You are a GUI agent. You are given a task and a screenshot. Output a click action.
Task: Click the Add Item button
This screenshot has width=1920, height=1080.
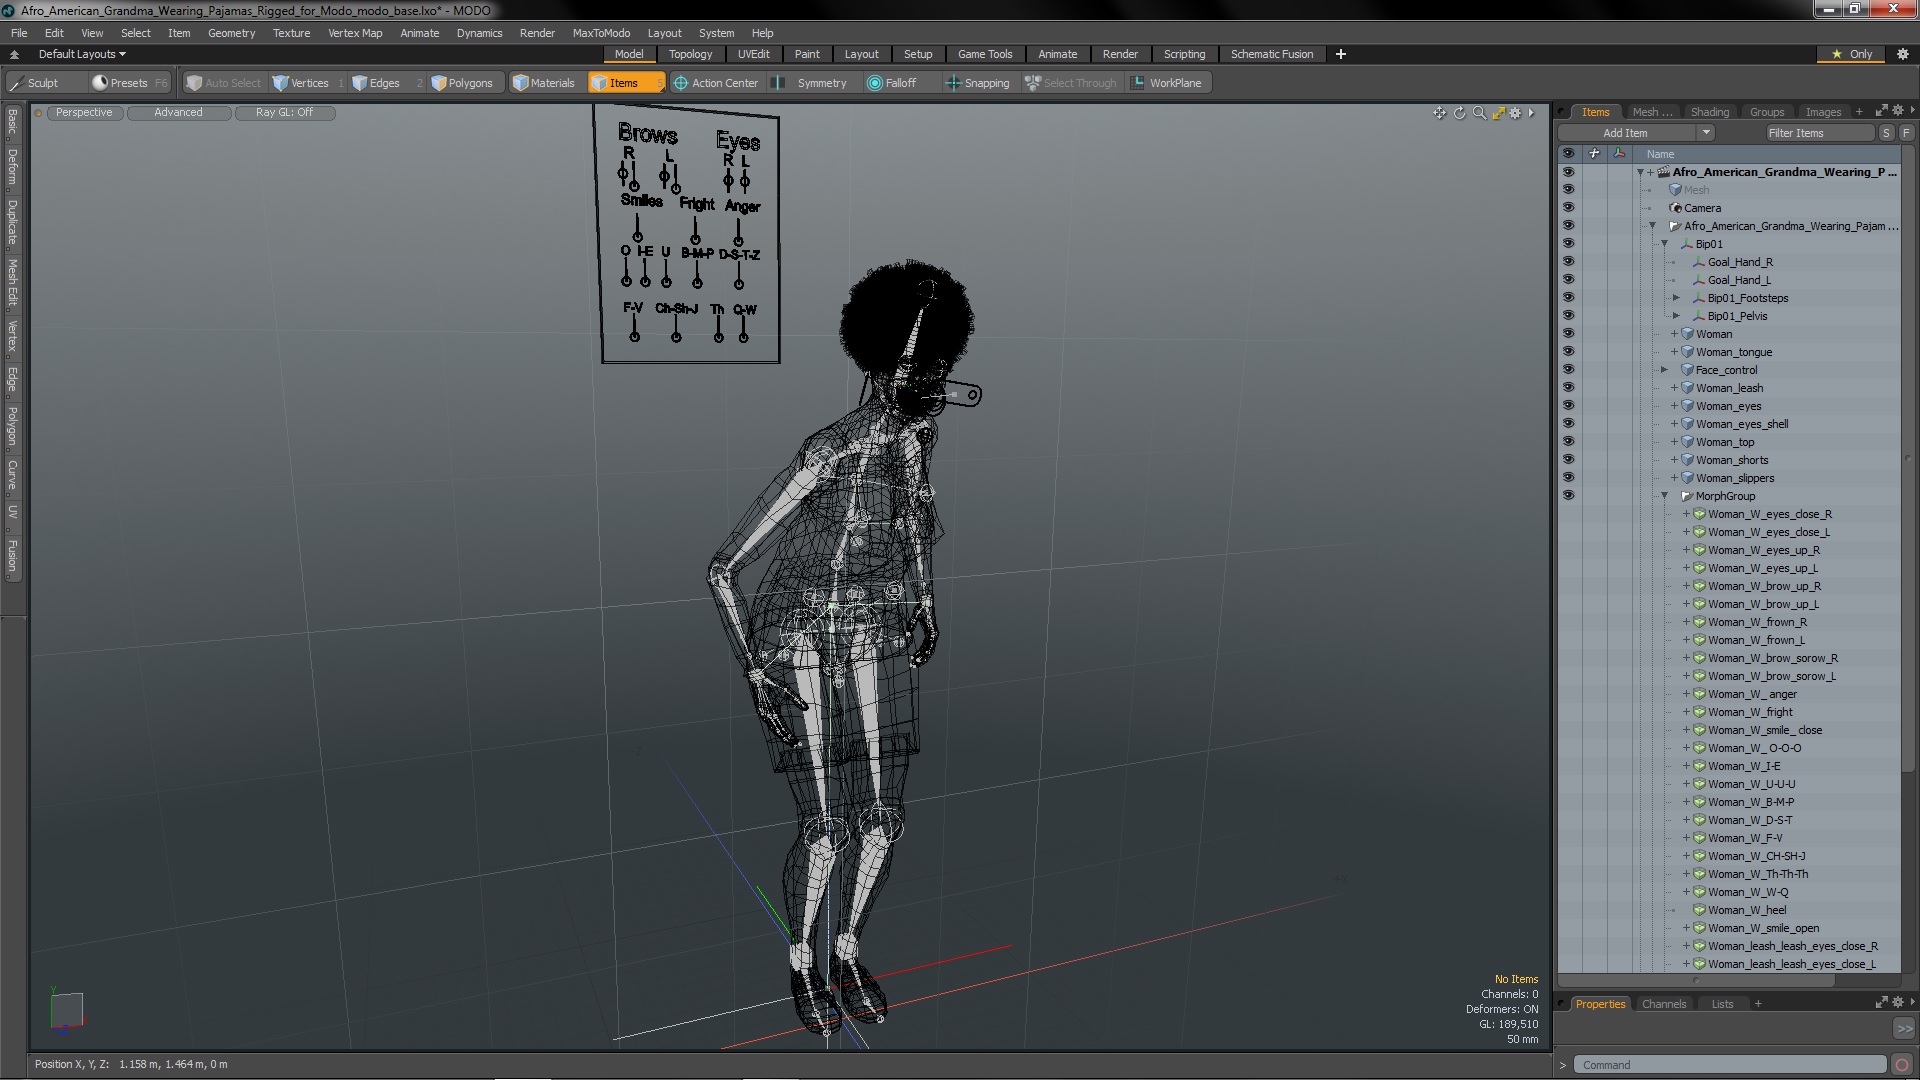[1625, 133]
